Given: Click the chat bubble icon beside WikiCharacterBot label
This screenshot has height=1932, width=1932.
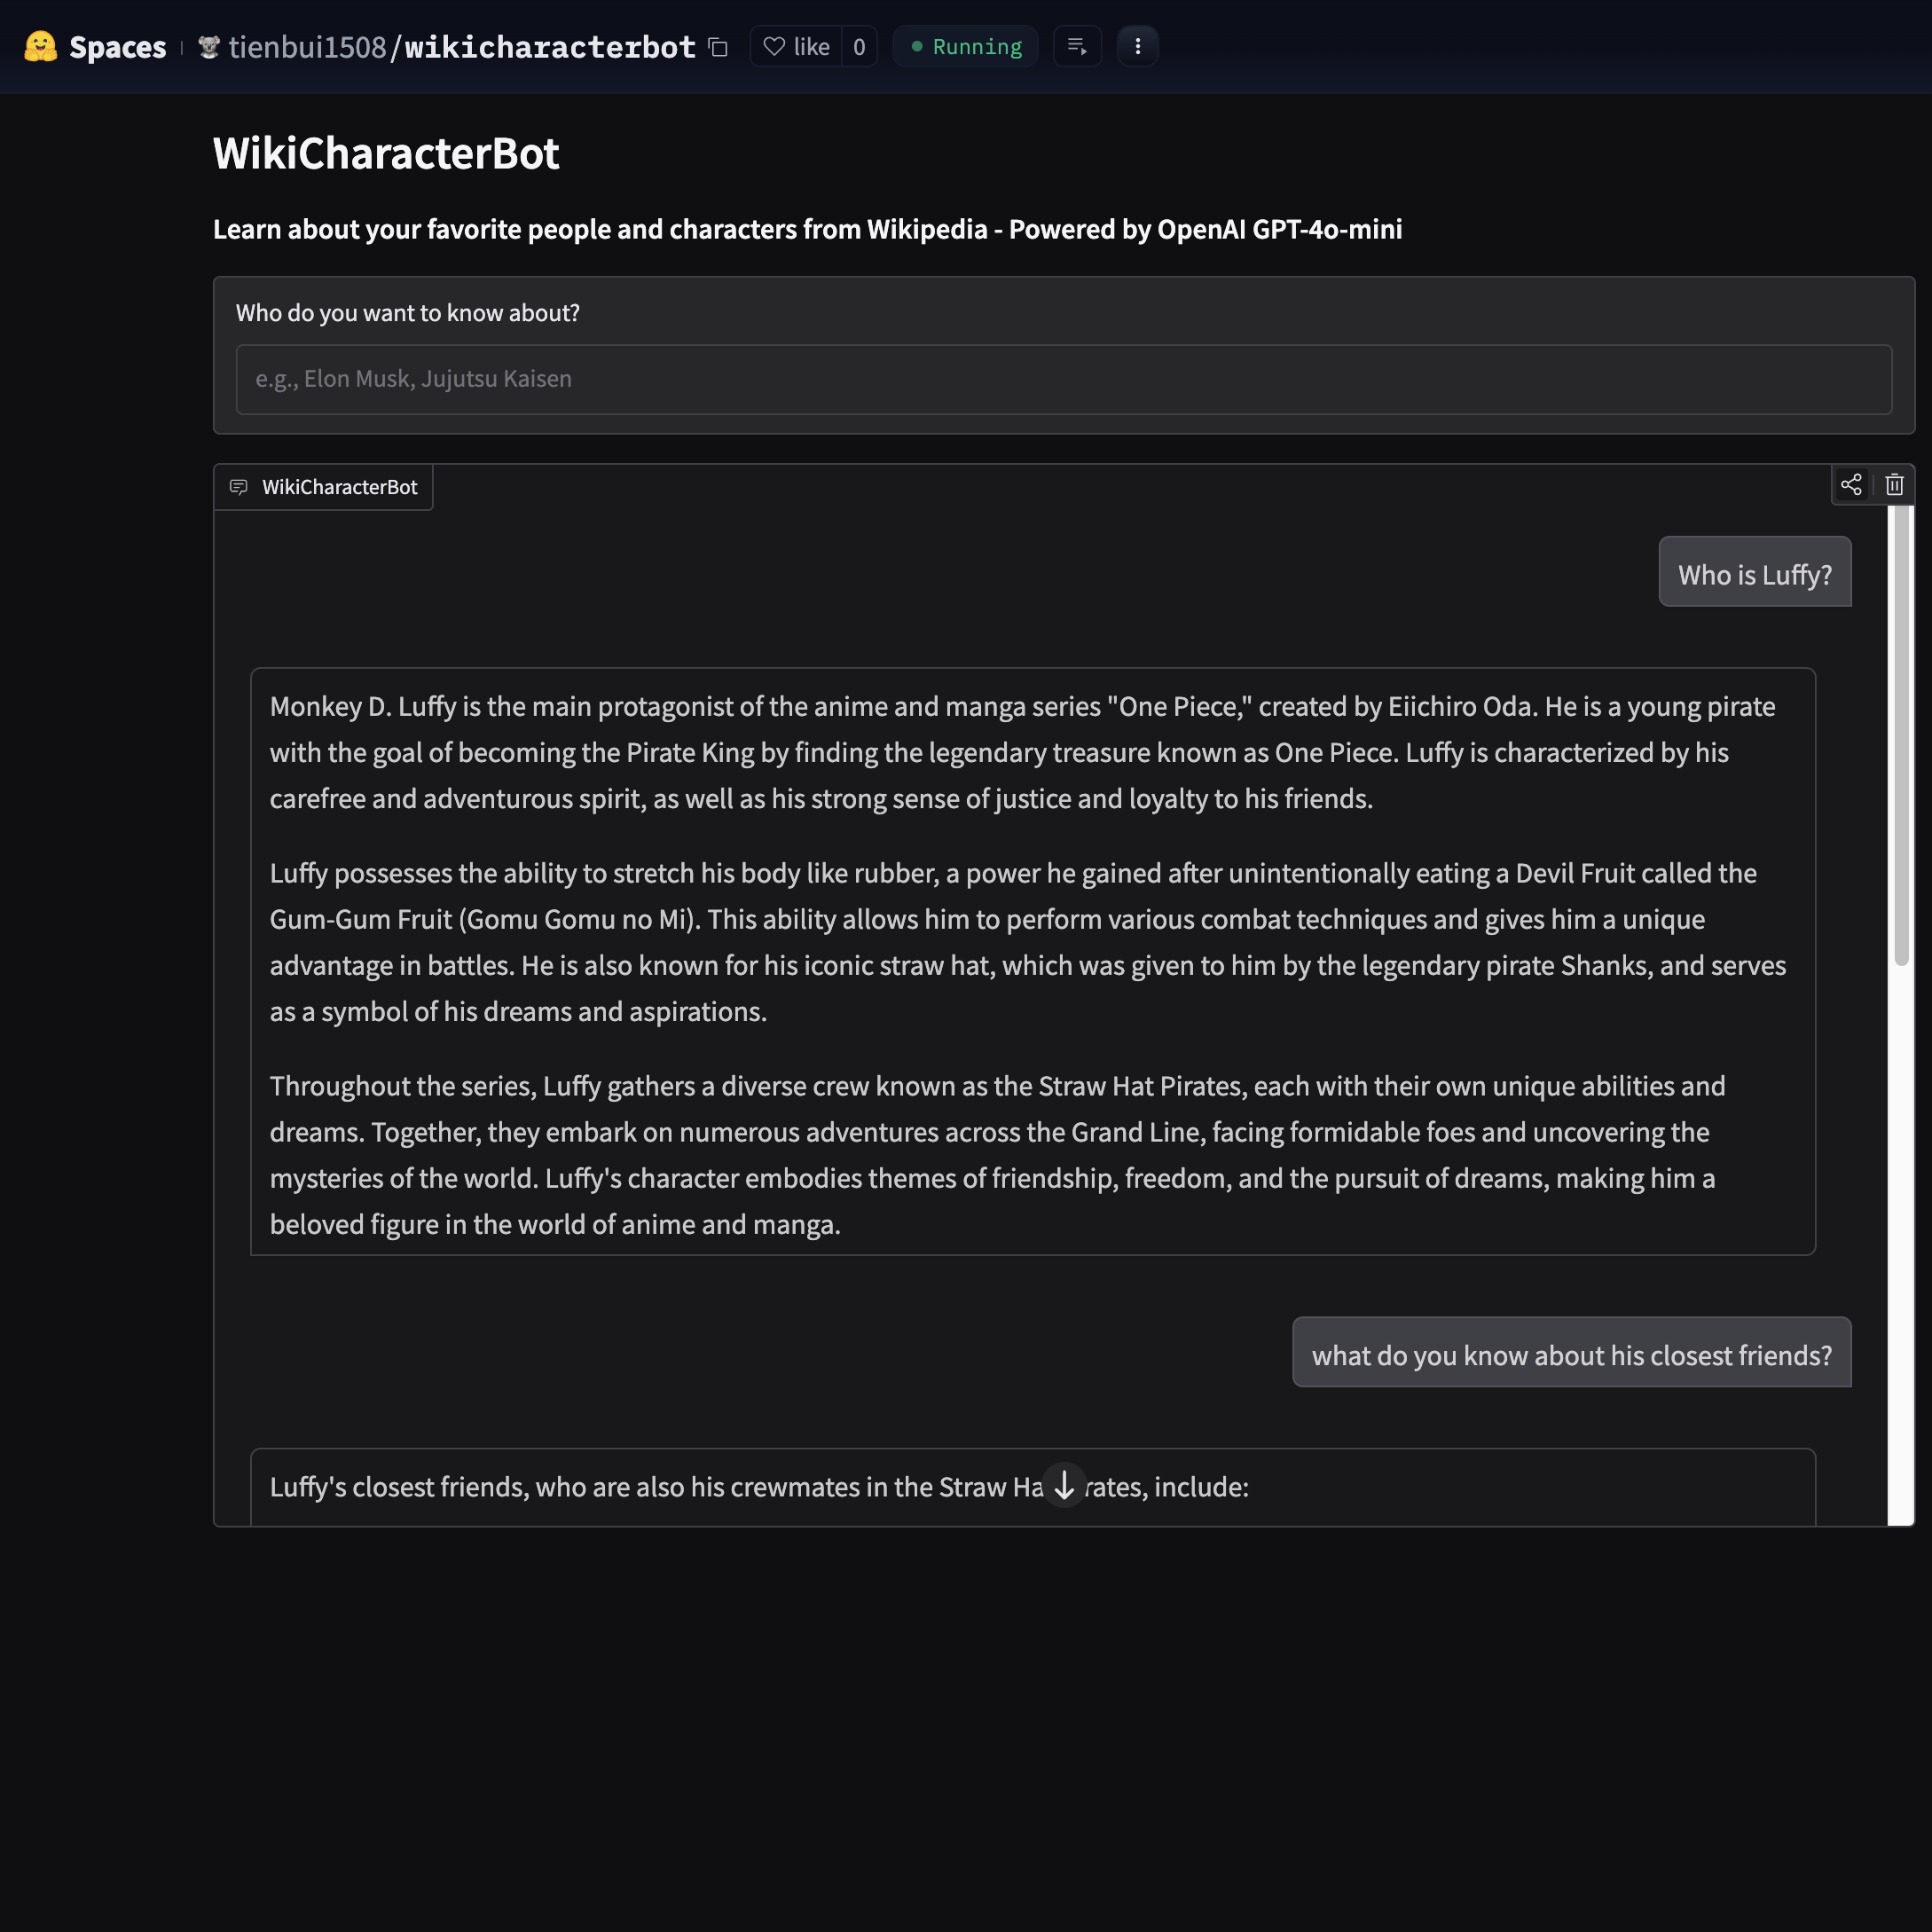Looking at the screenshot, I should tap(239, 487).
